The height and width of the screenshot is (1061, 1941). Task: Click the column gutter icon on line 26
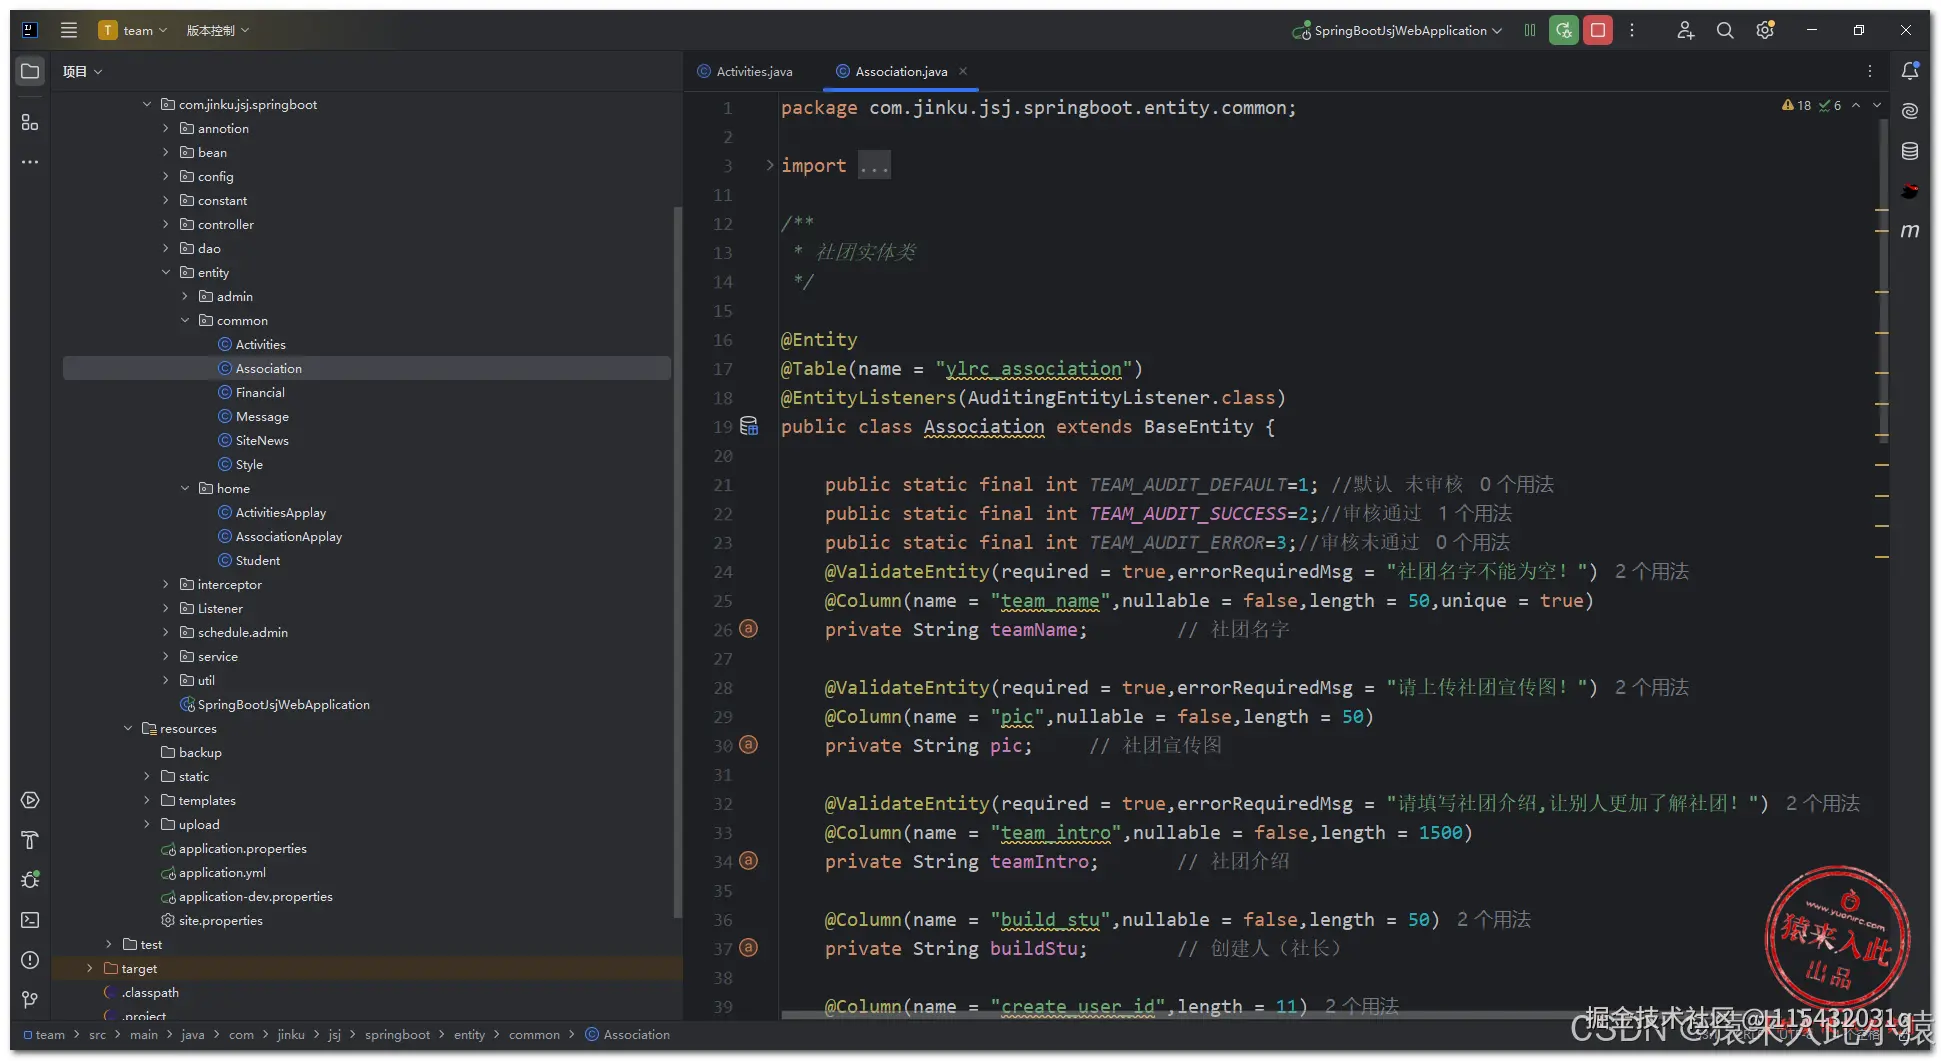pos(748,629)
